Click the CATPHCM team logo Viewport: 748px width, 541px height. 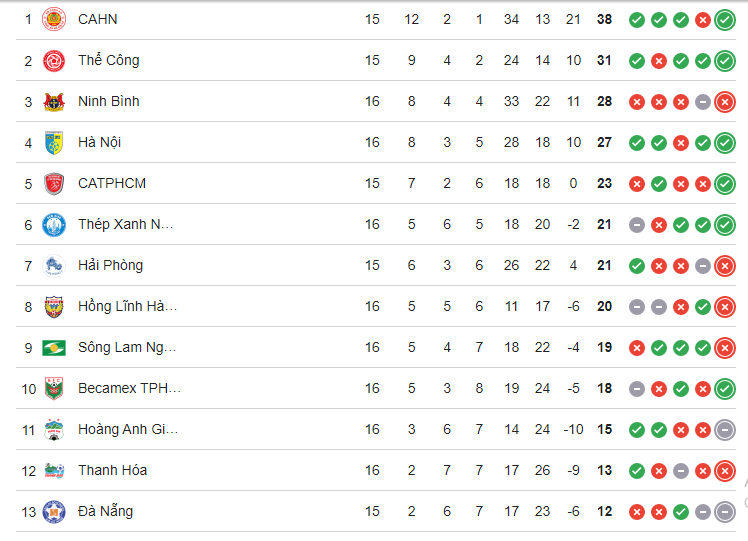(54, 183)
